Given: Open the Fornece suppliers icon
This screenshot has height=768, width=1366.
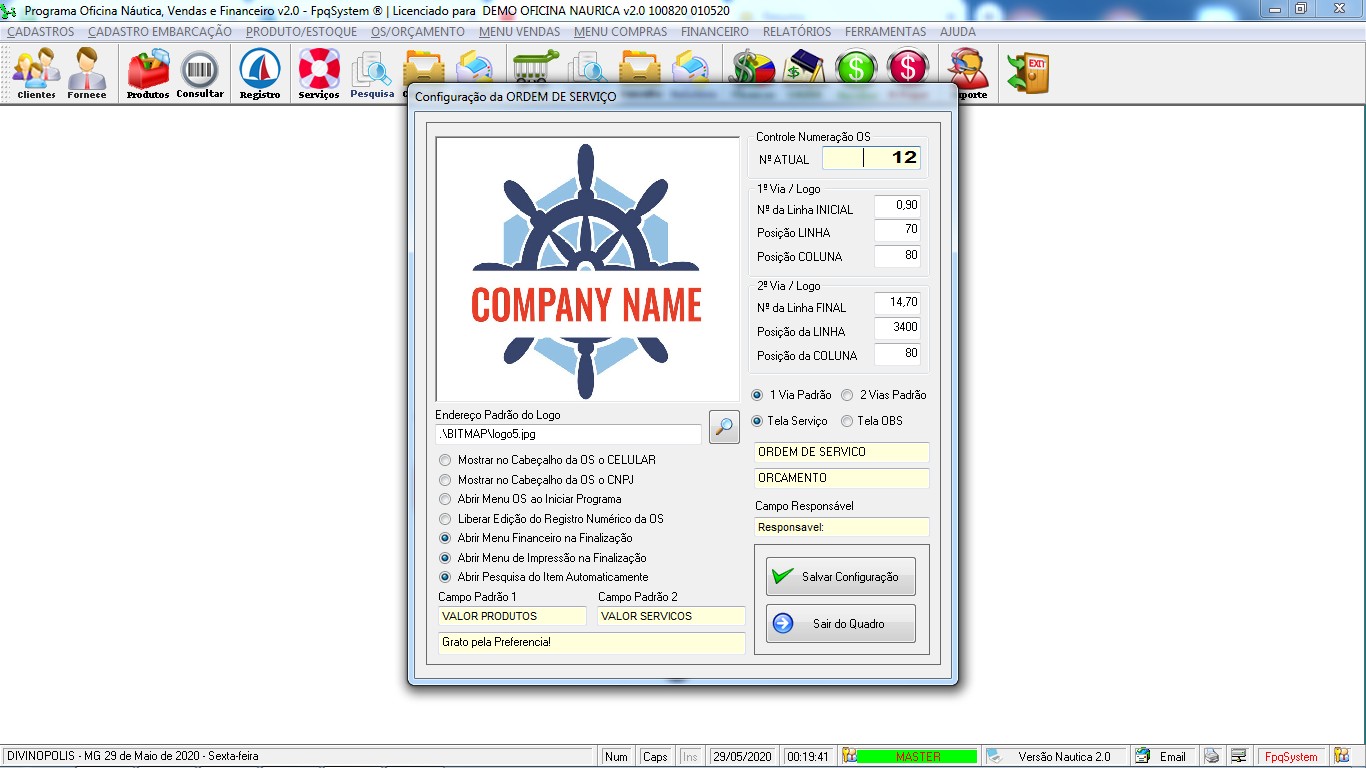Looking at the screenshot, I should tap(87, 74).
